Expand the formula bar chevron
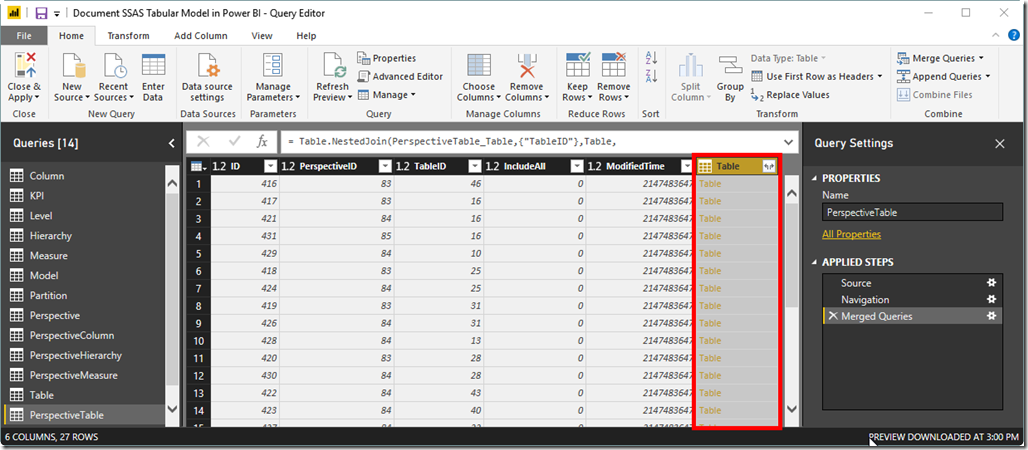This screenshot has width=1028, height=450. click(x=788, y=142)
